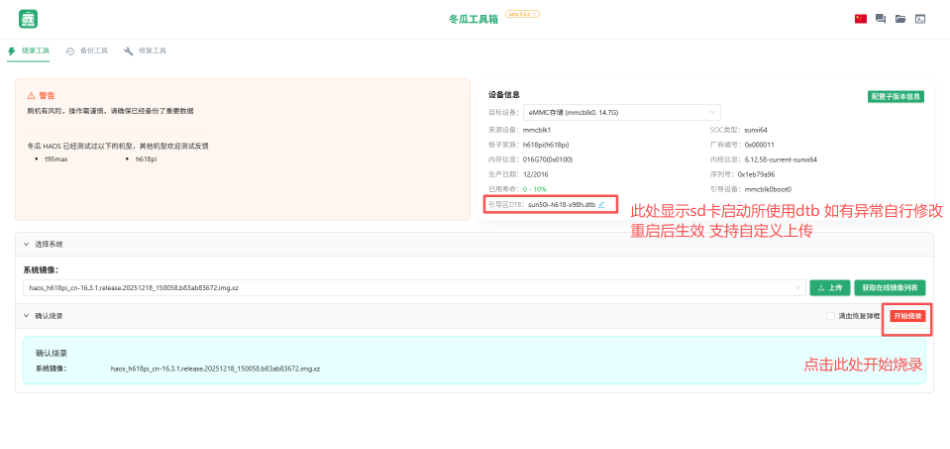The image size is (950, 449).
Task: Open the file manager folder icon
Action: click(900, 19)
